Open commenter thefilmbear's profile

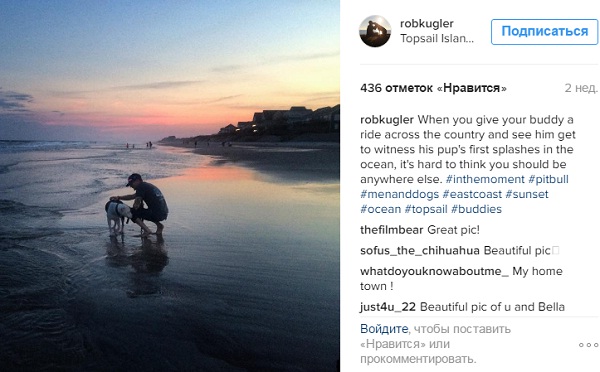coord(391,230)
